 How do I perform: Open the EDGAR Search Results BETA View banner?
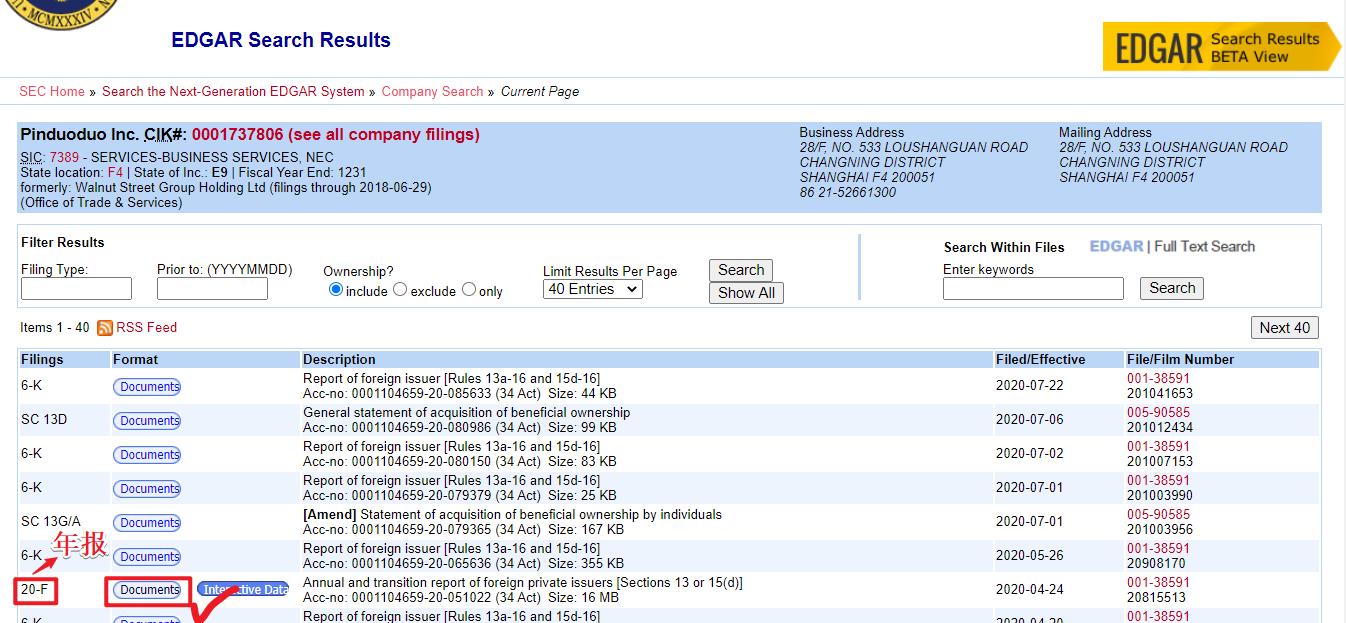tap(1221, 47)
